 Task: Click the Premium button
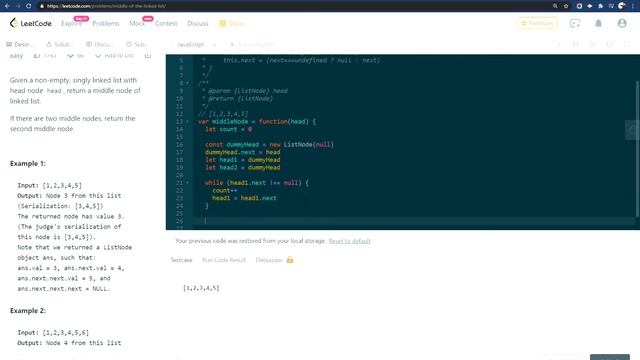pos(537,23)
